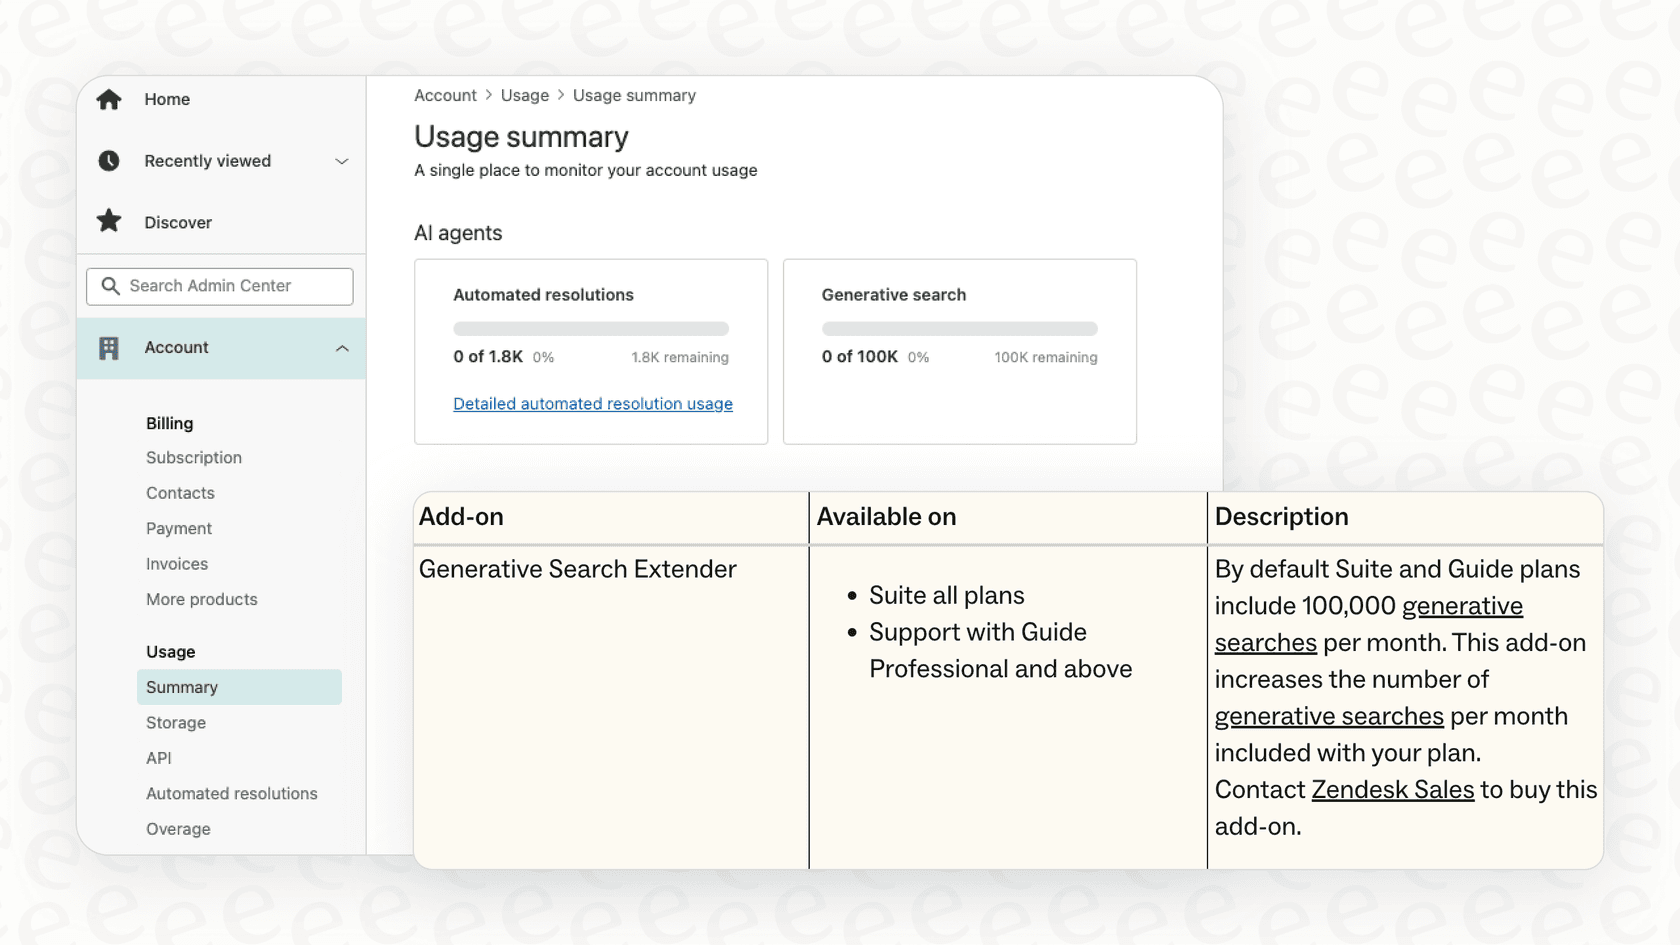The image size is (1680, 945).
Task: Click the Home icon in the sidebar
Action: [x=109, y=99]
